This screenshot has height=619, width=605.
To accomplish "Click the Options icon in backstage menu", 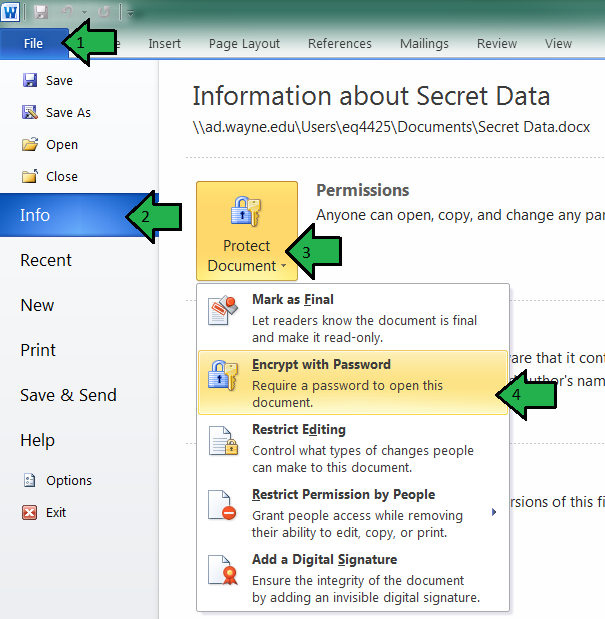I will coord(30,480).
